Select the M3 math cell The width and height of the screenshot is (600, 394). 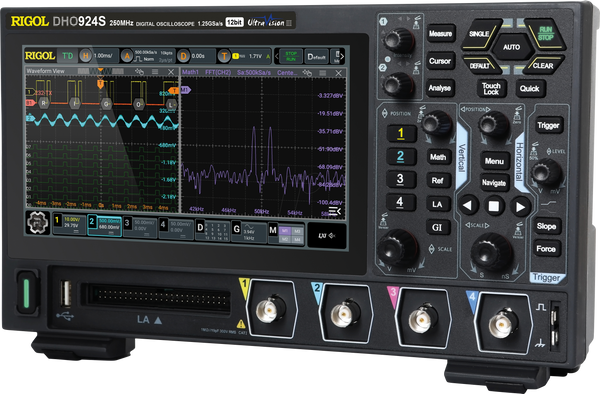298,231
